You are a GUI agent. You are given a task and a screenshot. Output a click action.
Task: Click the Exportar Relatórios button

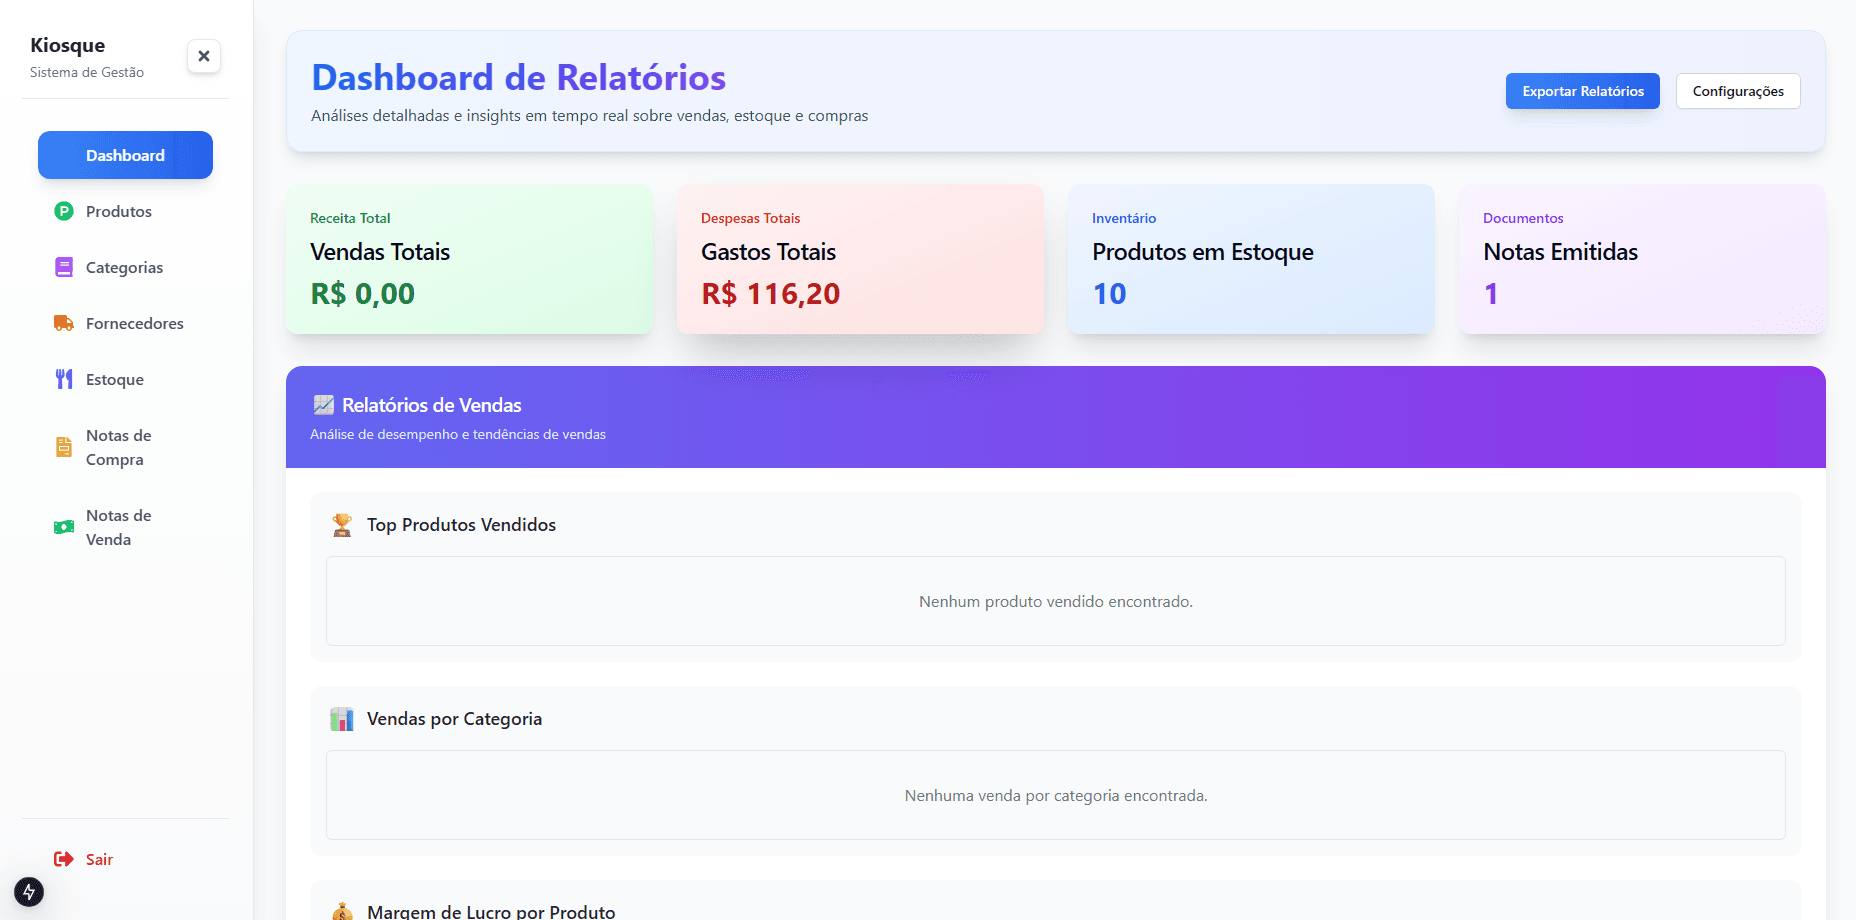[x=1582, y=91]
